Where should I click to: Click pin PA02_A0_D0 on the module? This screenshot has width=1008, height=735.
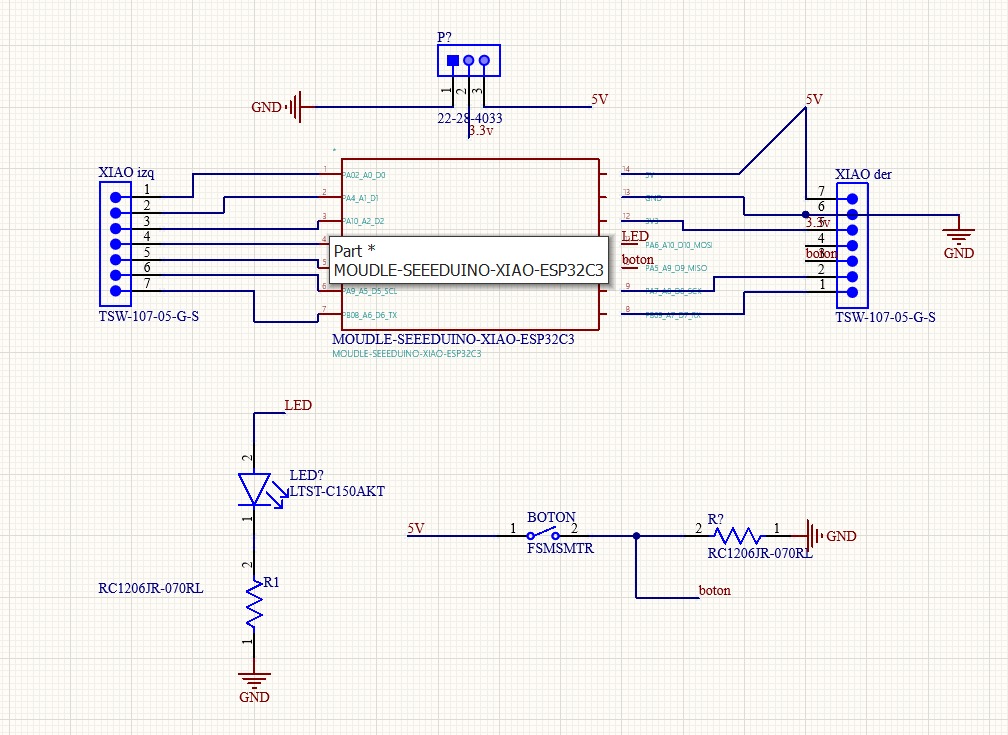[x=365, y=174]
